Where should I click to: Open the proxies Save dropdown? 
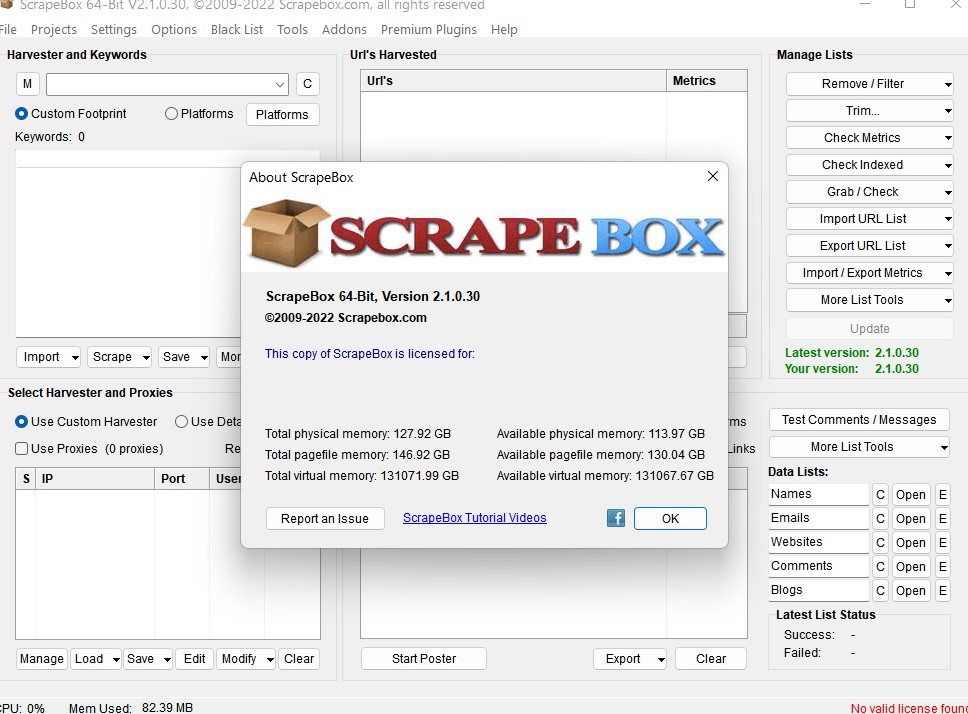(x=148, y=658)
